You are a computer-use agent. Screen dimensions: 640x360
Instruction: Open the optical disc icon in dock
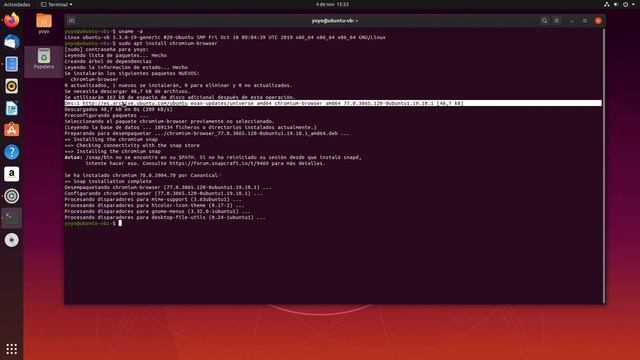[11, 240]
